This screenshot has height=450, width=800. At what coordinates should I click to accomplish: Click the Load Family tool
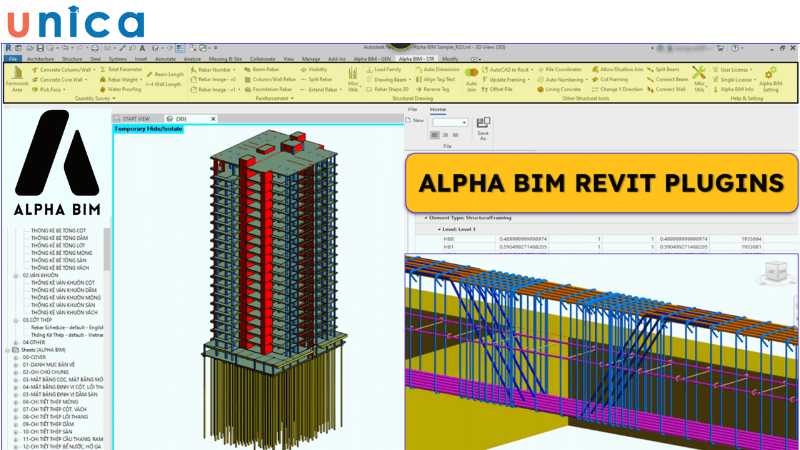coord(384,69)
